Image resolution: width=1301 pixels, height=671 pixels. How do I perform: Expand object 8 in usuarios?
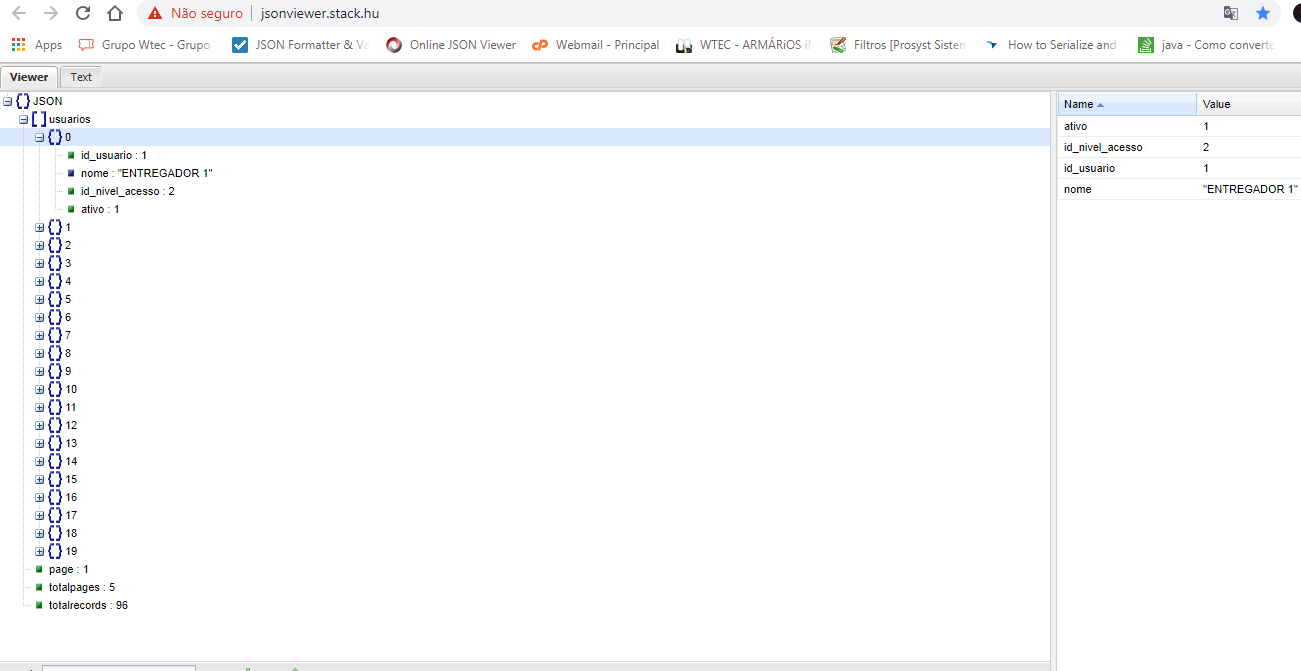pos(40,353)
